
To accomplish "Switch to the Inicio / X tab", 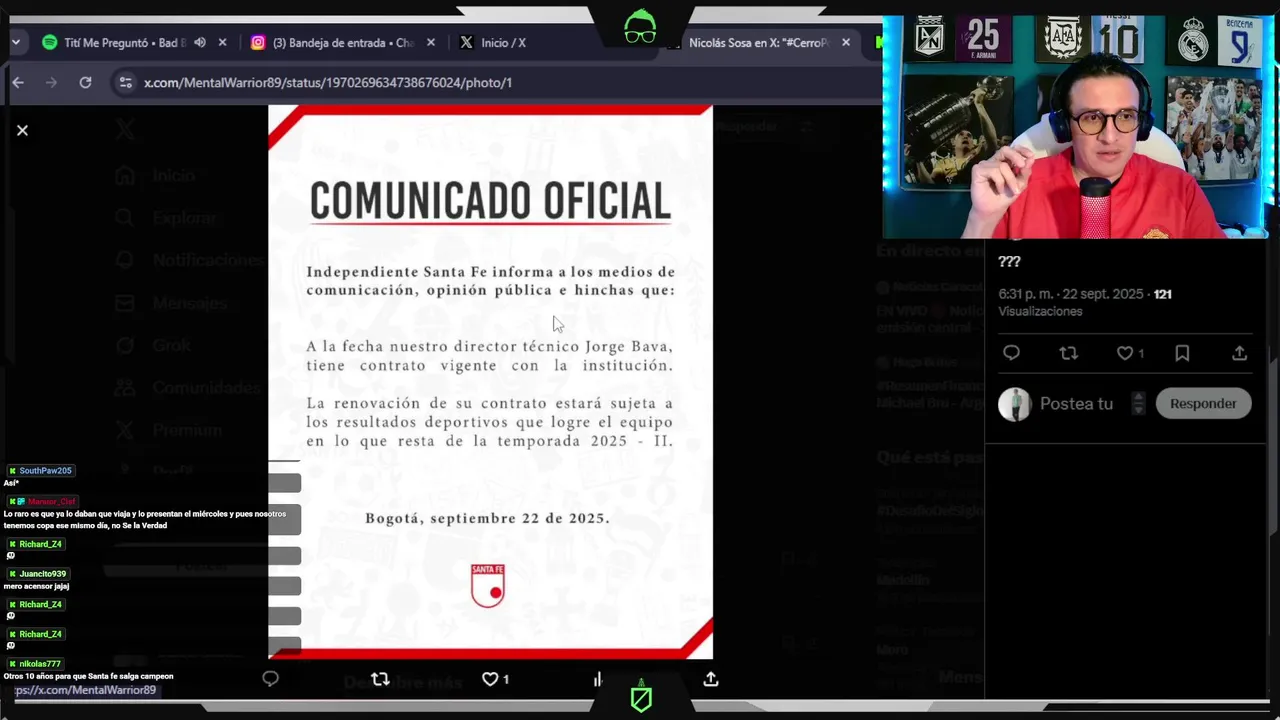I will (x=493, y=43).
